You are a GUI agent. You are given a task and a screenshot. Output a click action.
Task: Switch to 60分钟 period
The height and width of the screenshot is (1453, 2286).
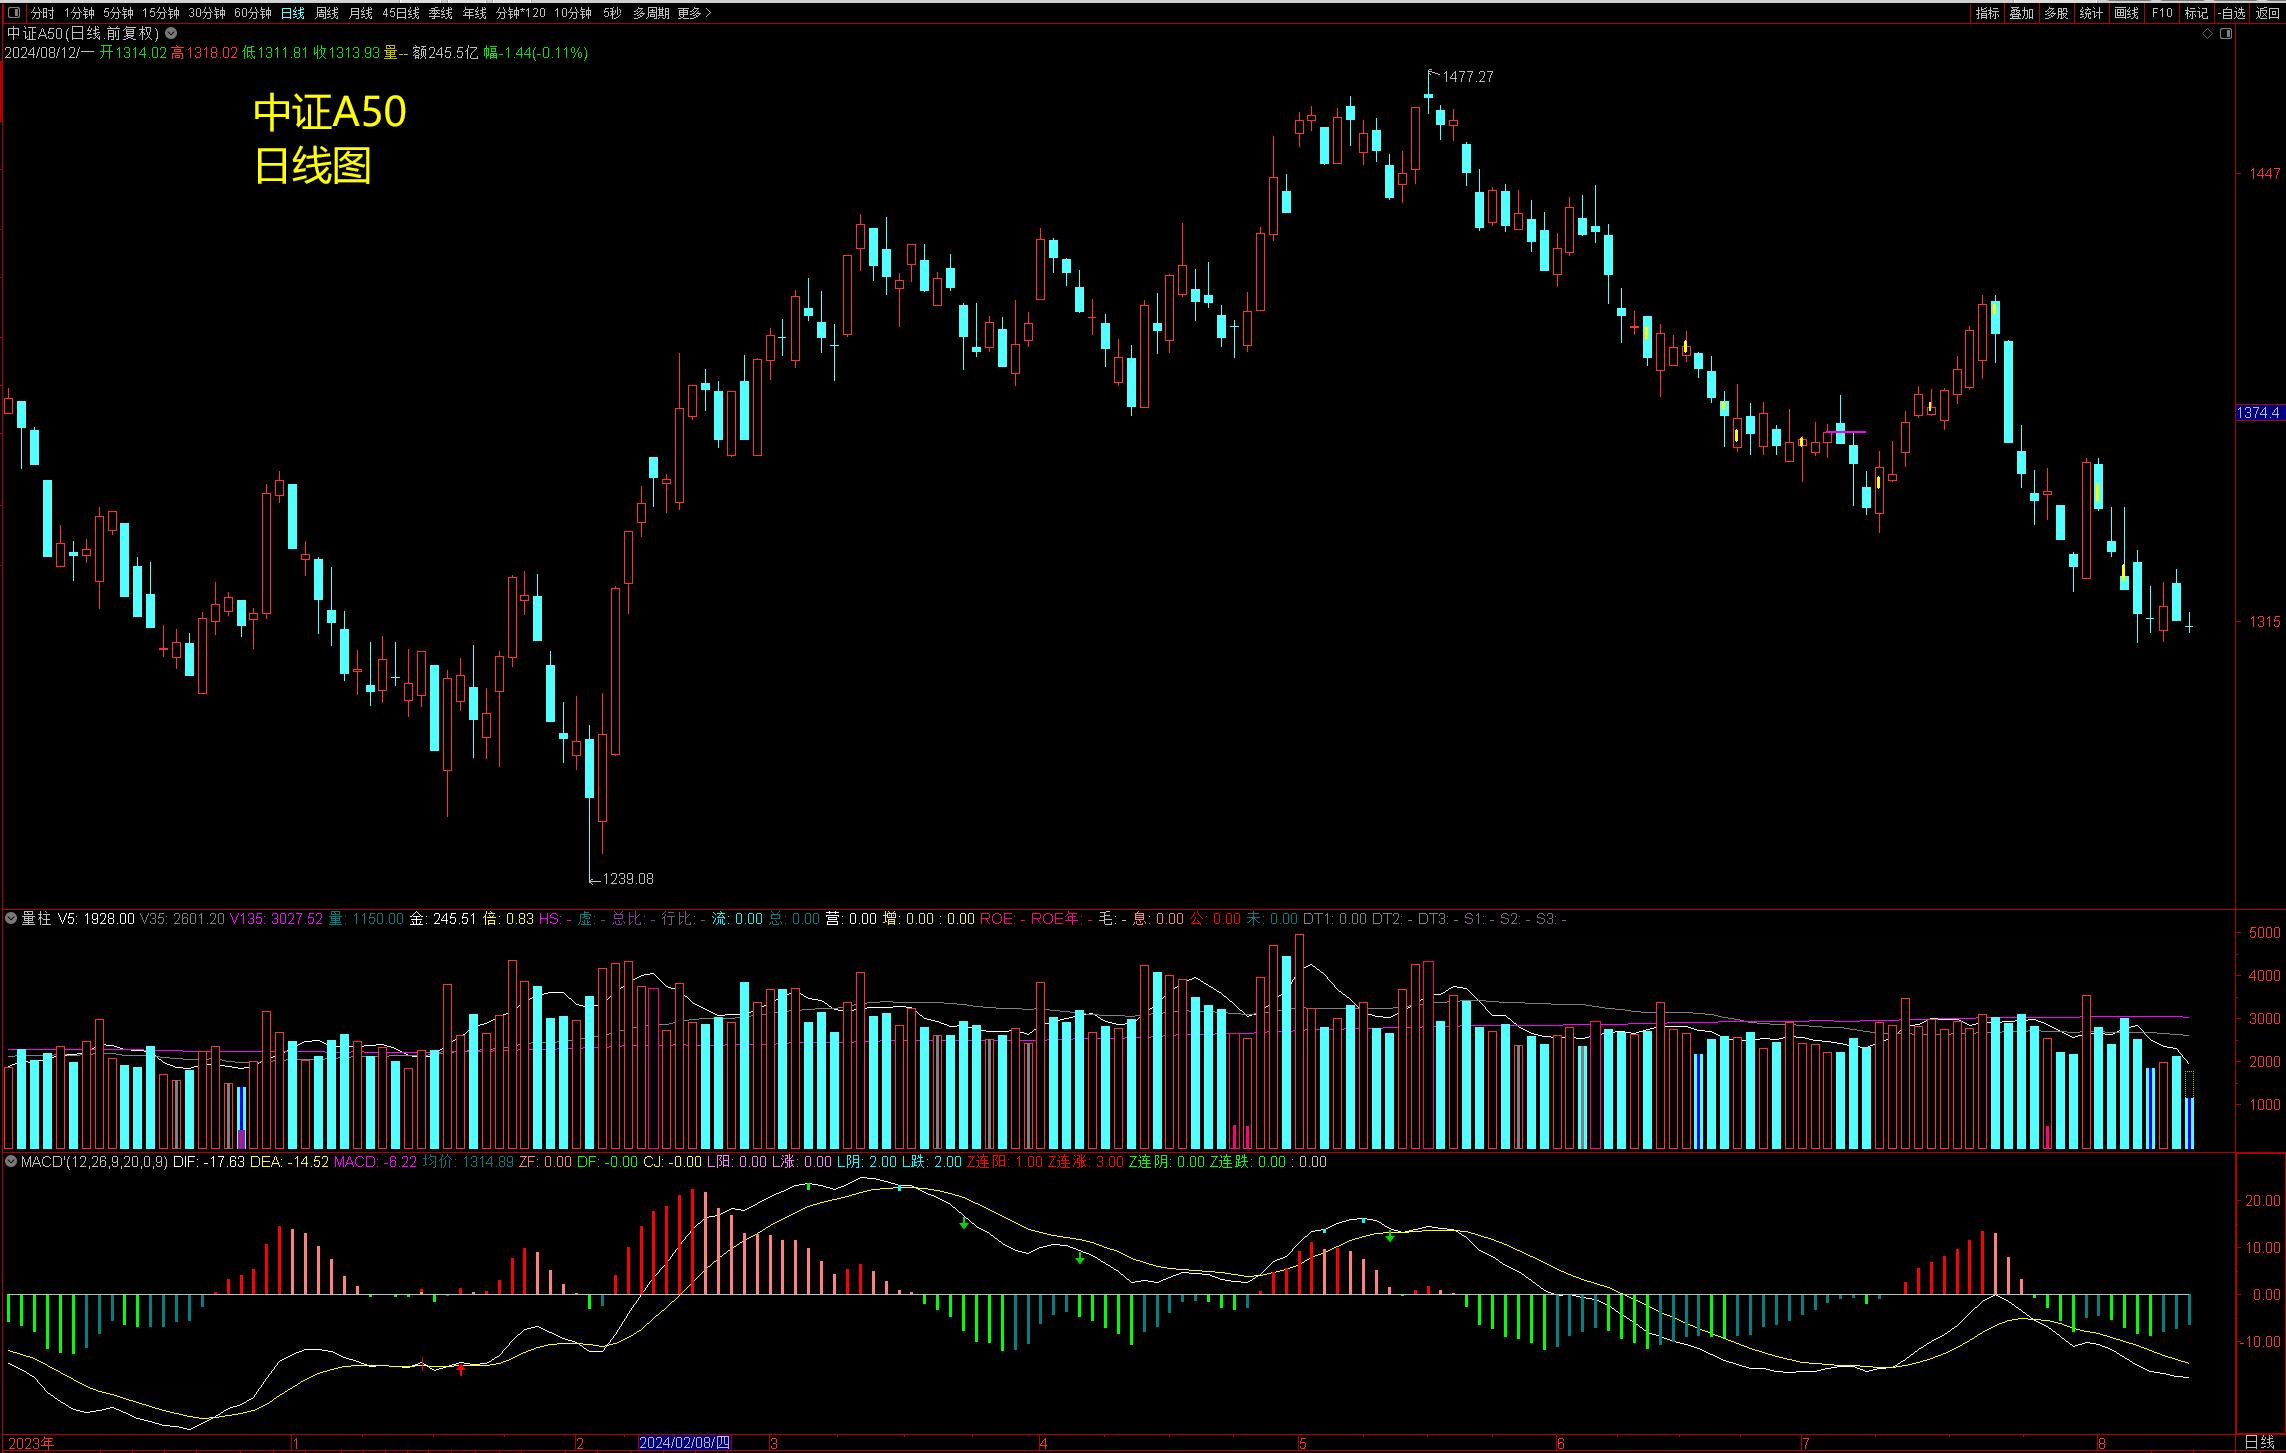point(253,13)
